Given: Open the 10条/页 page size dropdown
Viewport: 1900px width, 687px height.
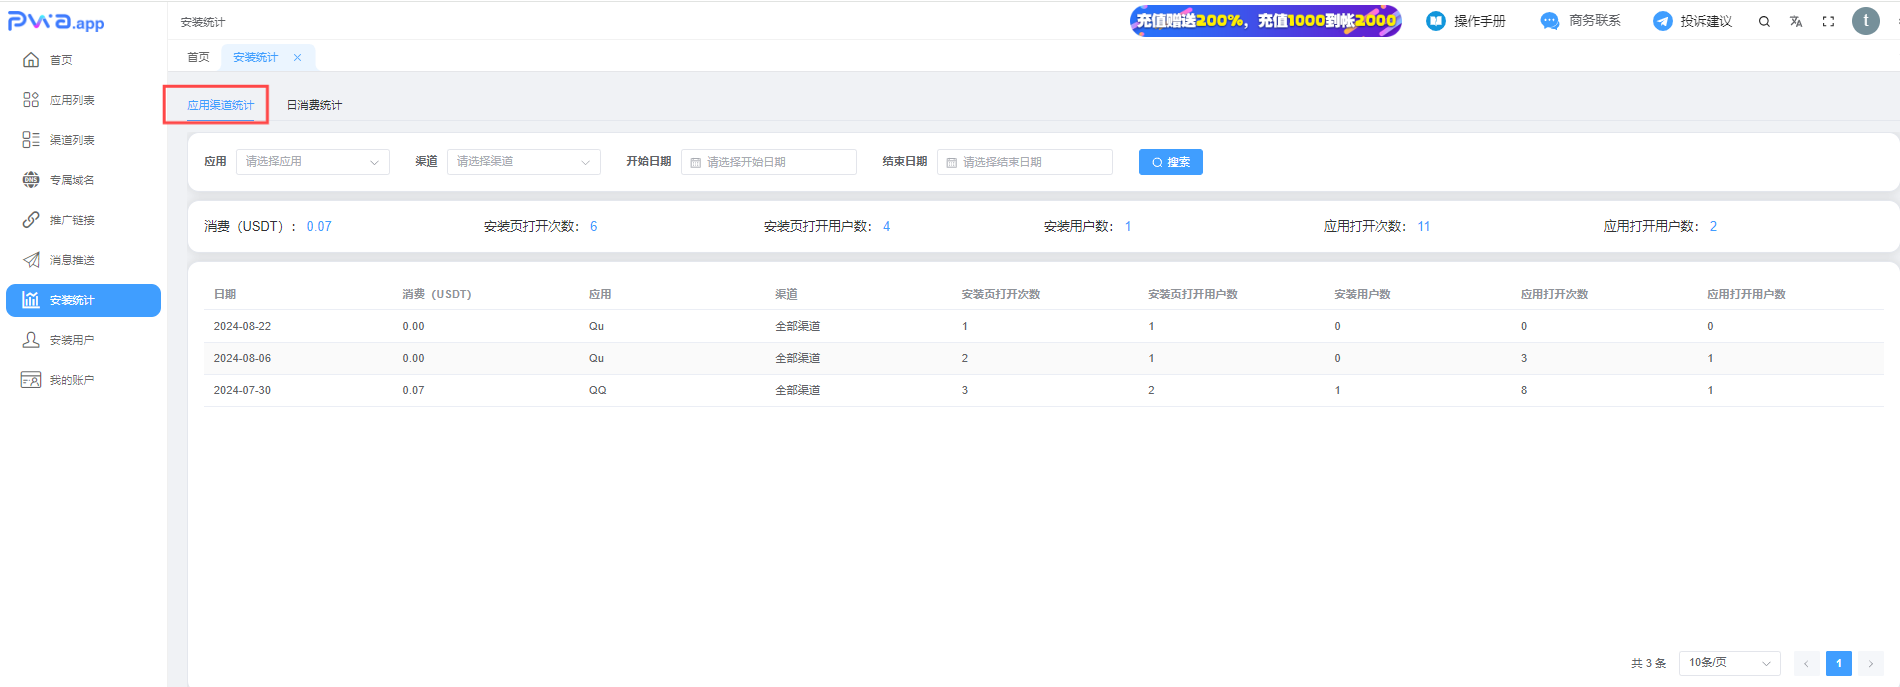Looking at the screenshot, I should [x=1729, y=663].
